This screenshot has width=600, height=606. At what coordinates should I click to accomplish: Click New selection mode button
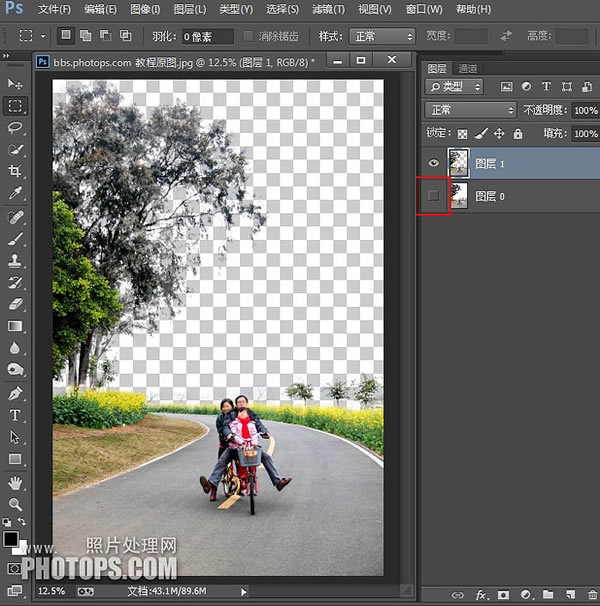pyautogui.click(x=66, y=35)
